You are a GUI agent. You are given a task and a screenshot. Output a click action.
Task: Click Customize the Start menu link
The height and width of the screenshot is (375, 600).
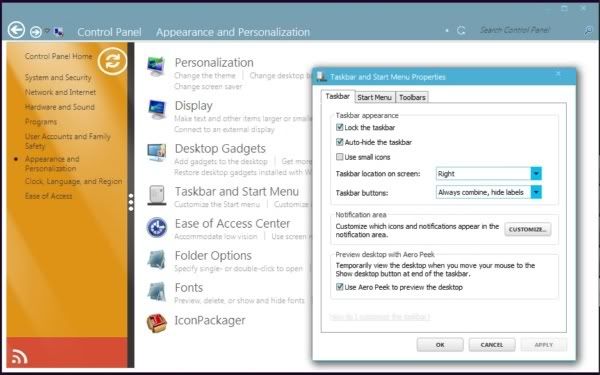pyautogui.click(x=217, y=204)
